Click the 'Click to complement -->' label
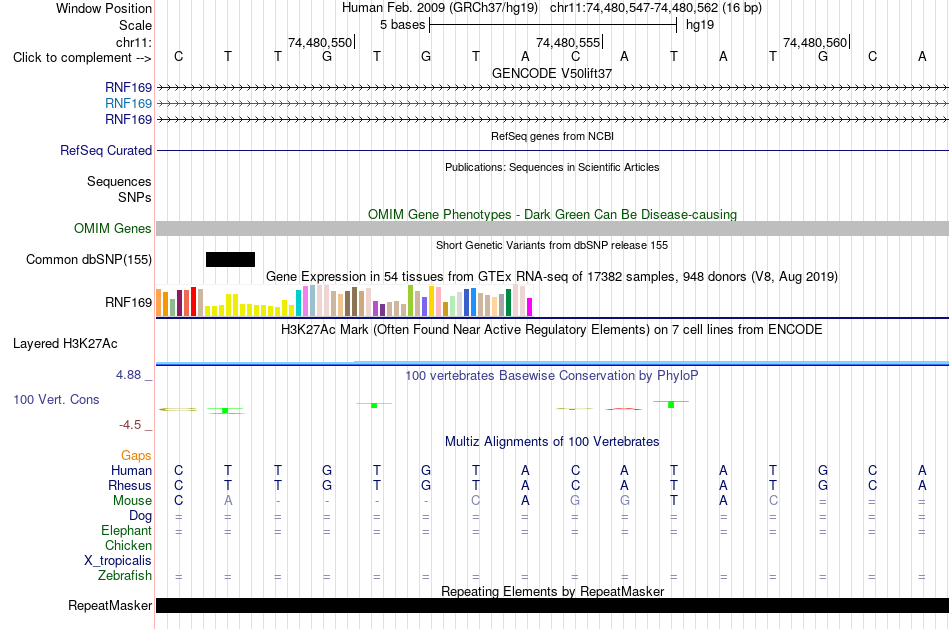 coord(82,58)
